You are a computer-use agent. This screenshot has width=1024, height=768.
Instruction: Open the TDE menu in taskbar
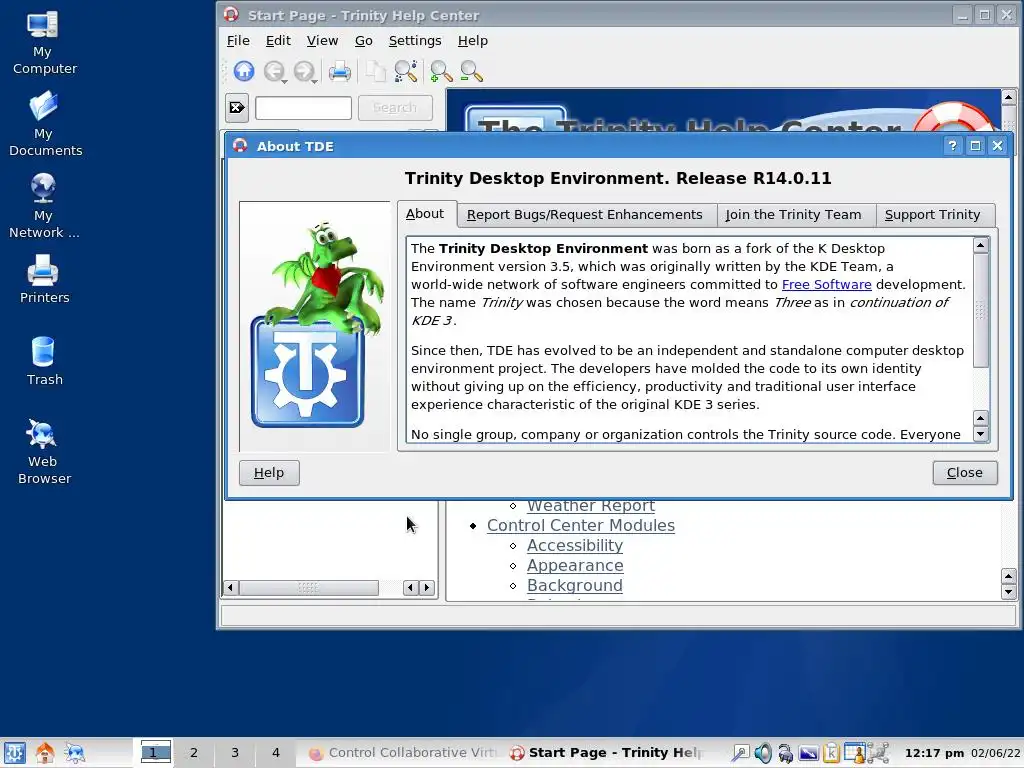14,753
